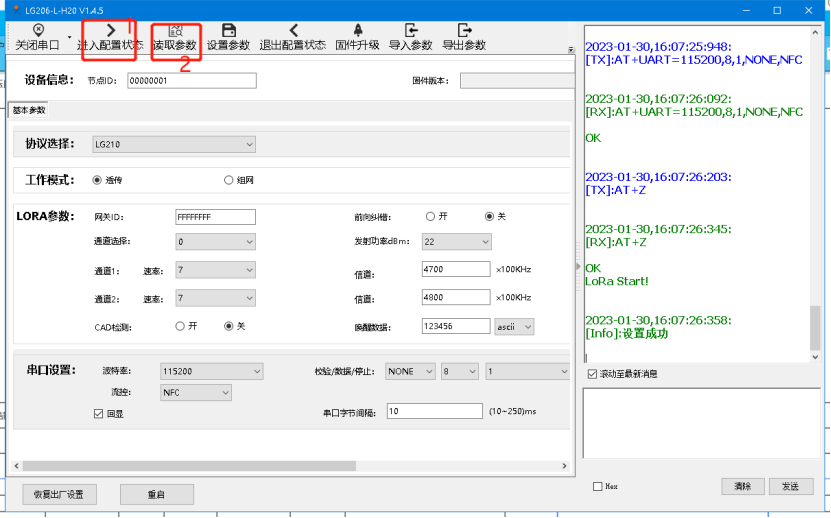Toggle the 滚动至最新消息 checkbox
This screenshot has height=518, width=831.
[593, 374]
